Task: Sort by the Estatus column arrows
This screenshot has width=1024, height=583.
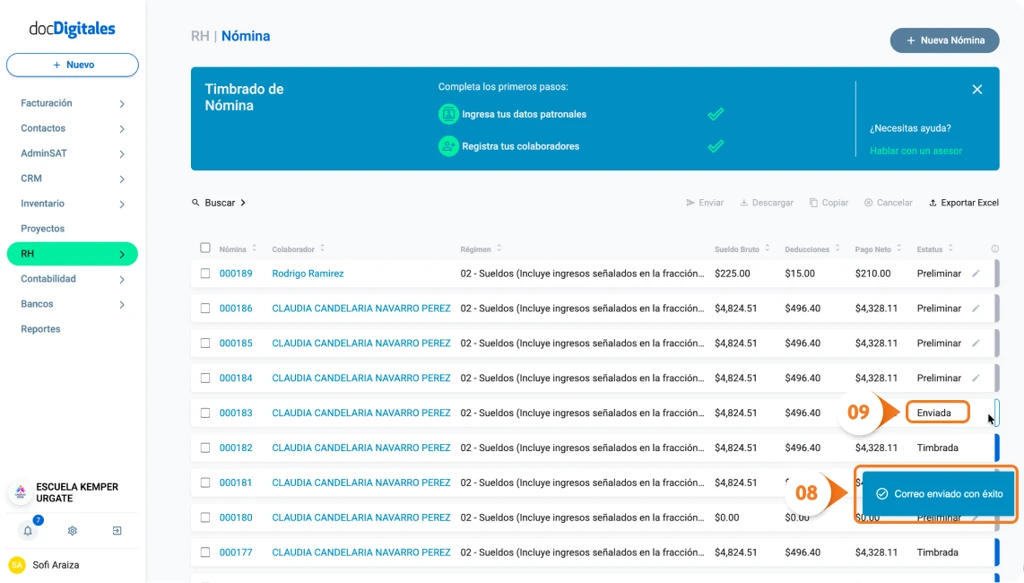Action: 951,249
